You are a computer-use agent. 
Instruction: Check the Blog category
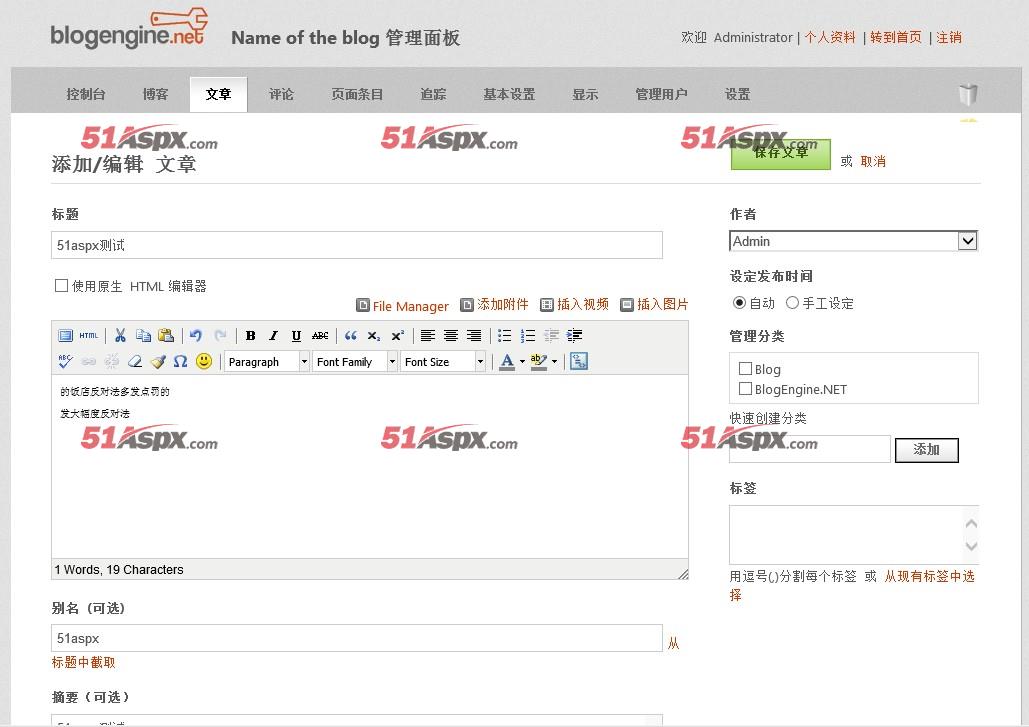click(x=746, y=369)
